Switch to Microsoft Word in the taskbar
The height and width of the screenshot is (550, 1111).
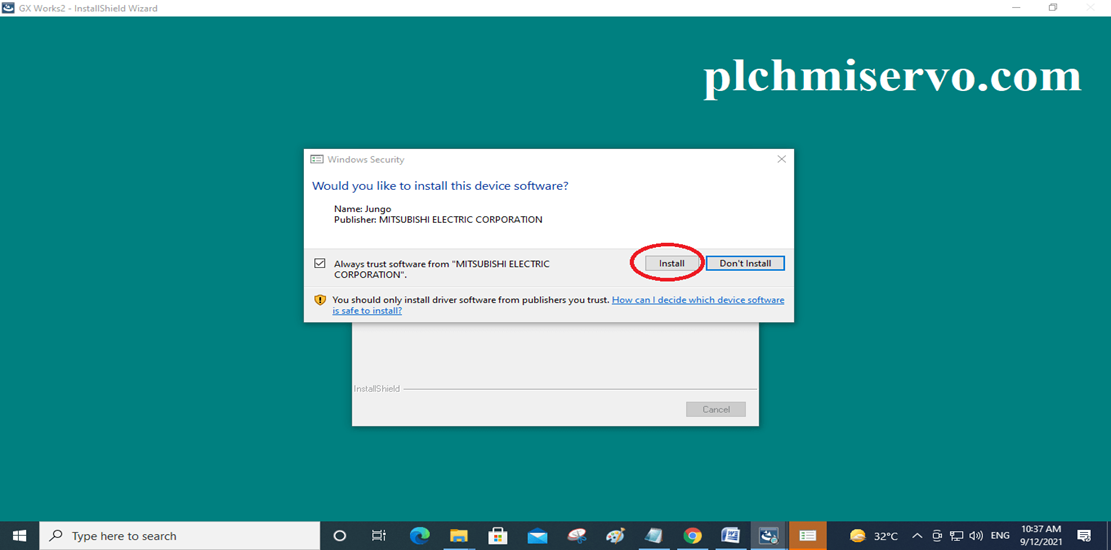[730, 536]
